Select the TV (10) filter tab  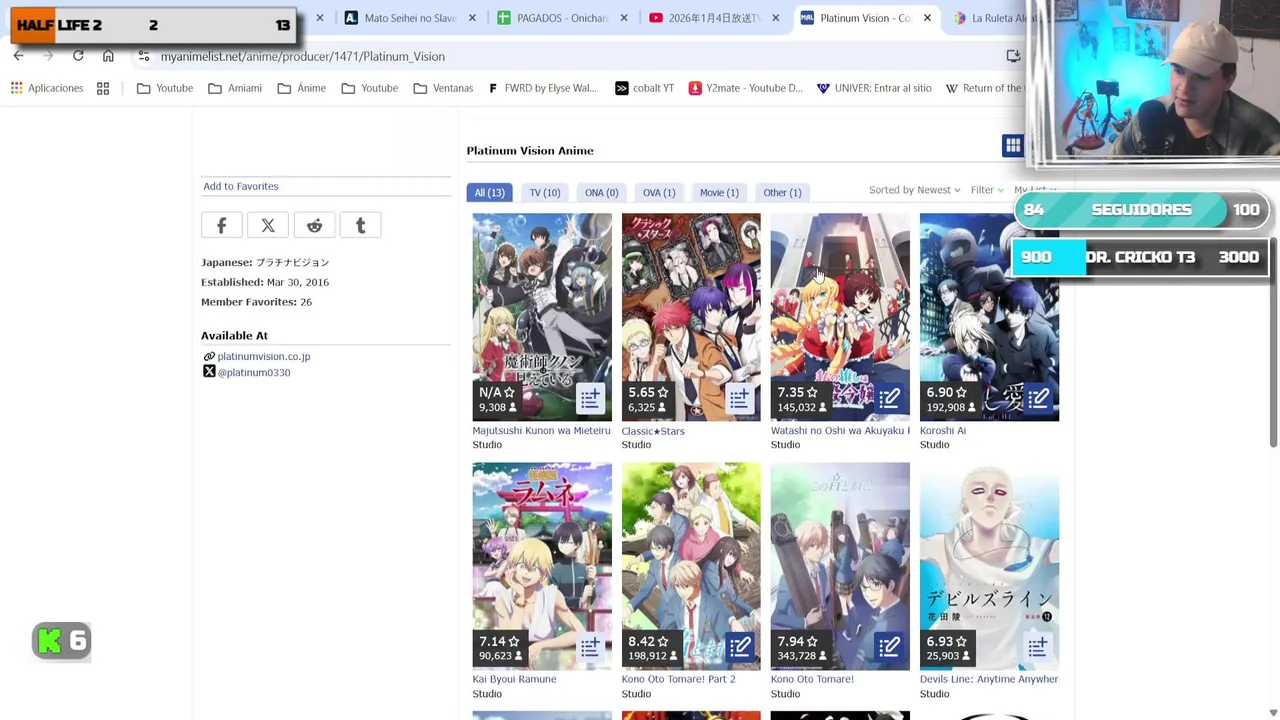click(545, 192)
